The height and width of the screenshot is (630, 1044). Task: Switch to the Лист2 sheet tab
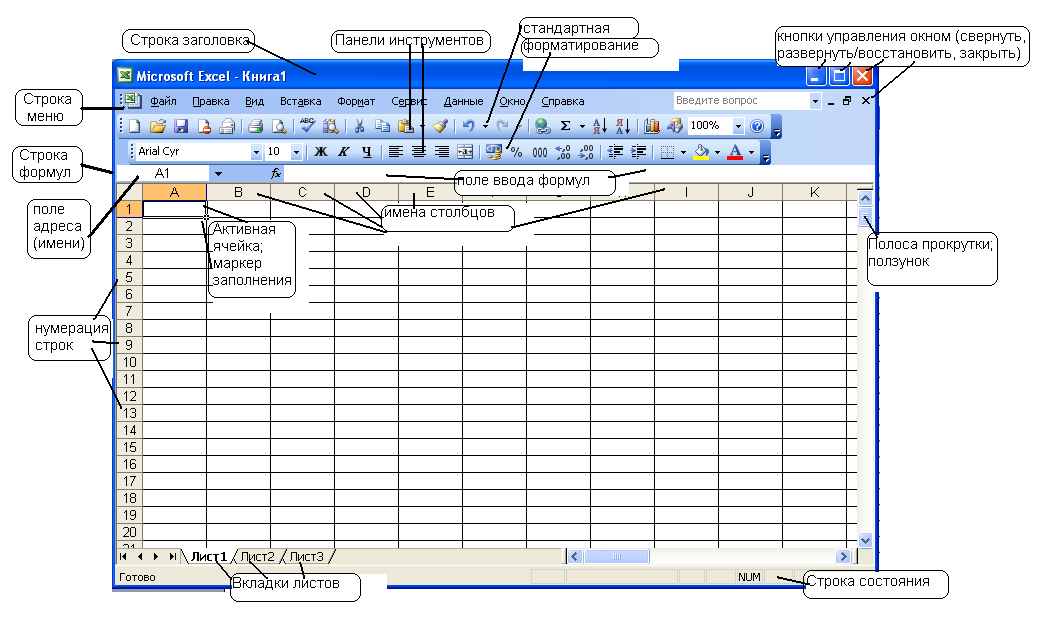257,556
